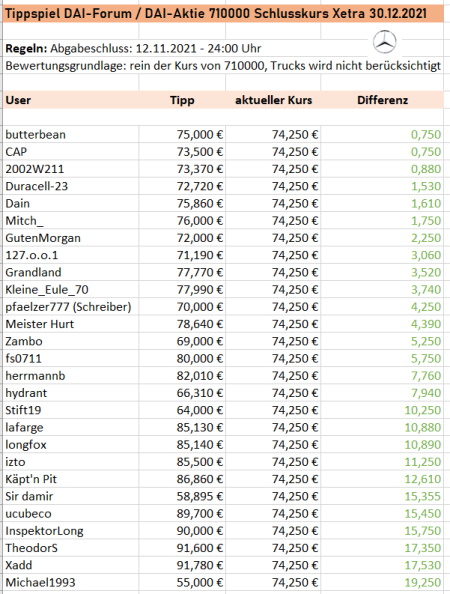Select the butterbean user cell
Screen dimensions: 450x594
[x=71, y=134]
